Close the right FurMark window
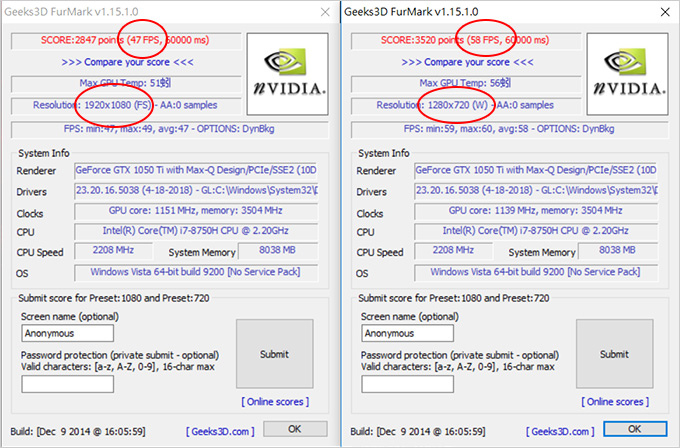The height and width of the screenshot is (448, 680). pyautogui.click(x=665, y=12)
